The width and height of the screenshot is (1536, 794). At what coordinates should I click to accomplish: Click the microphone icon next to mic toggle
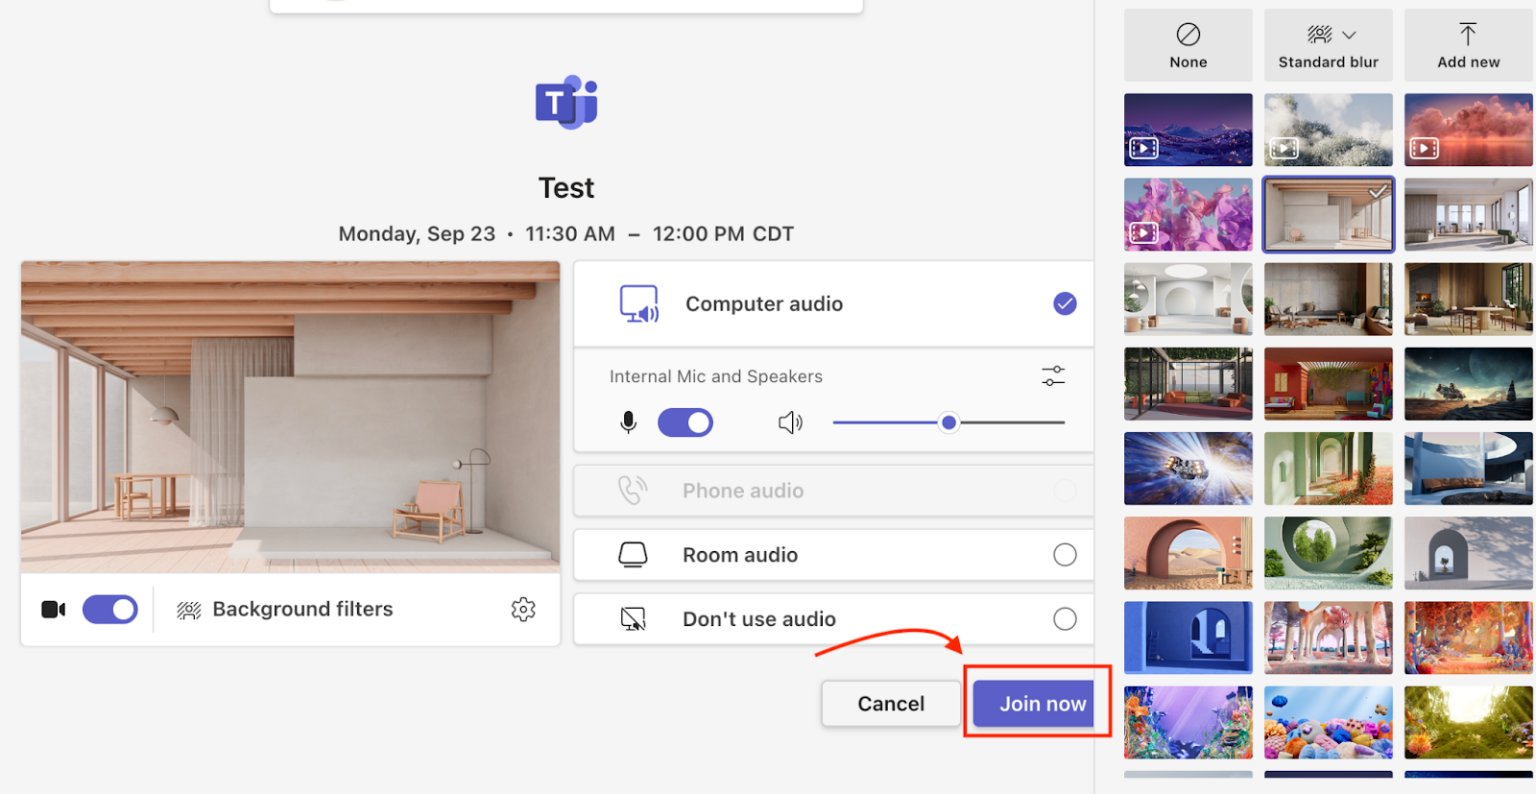pyautogui.click(x=628, y=422)
